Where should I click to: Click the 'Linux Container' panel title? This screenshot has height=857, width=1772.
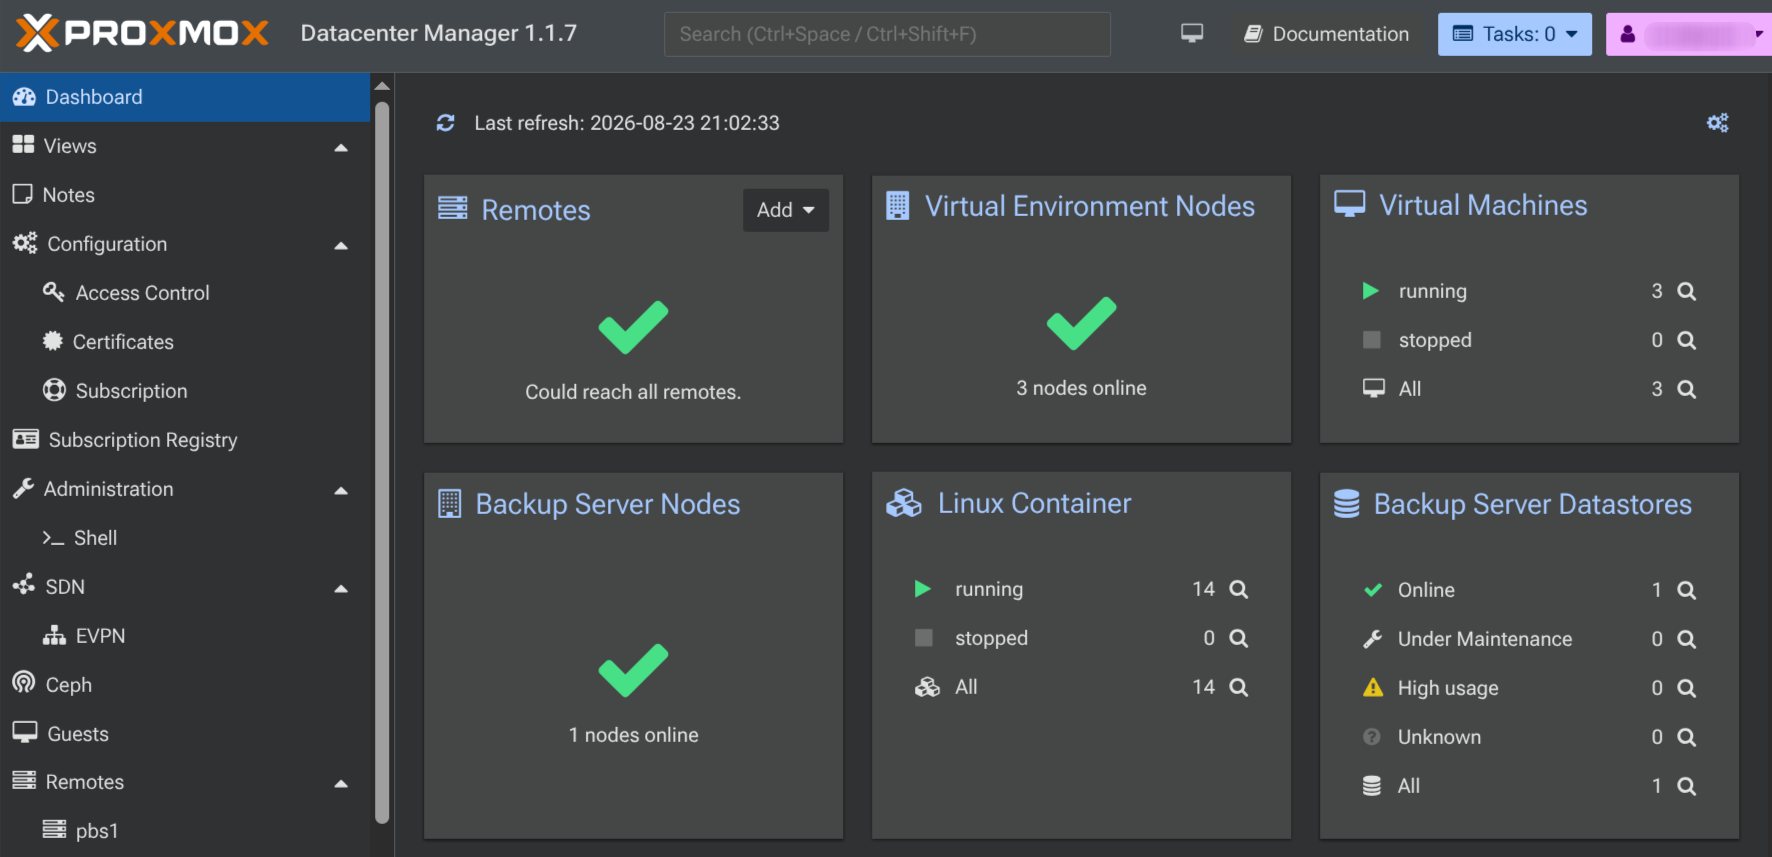[x=1035, y=503]
